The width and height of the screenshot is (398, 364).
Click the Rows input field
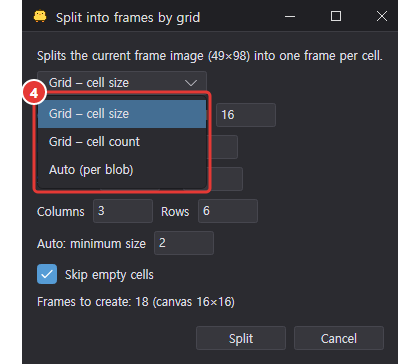(x=228, y=211)
